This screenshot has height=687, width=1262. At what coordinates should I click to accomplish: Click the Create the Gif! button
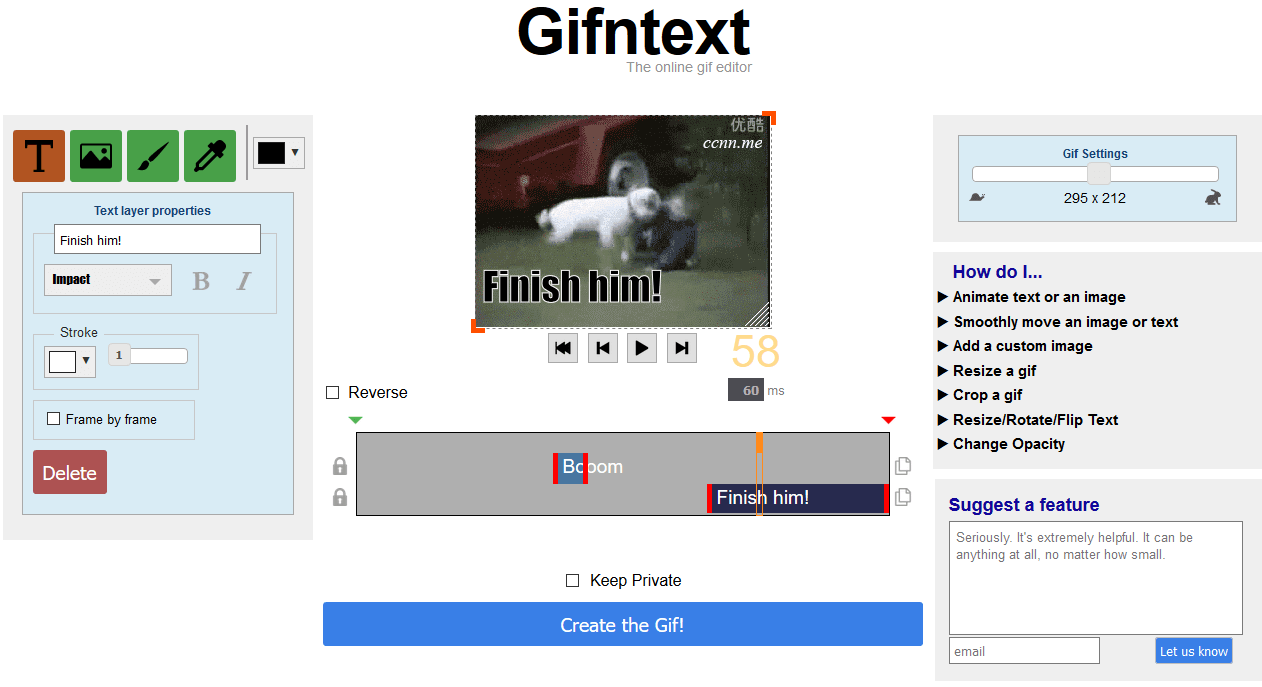tap(622, 625)
